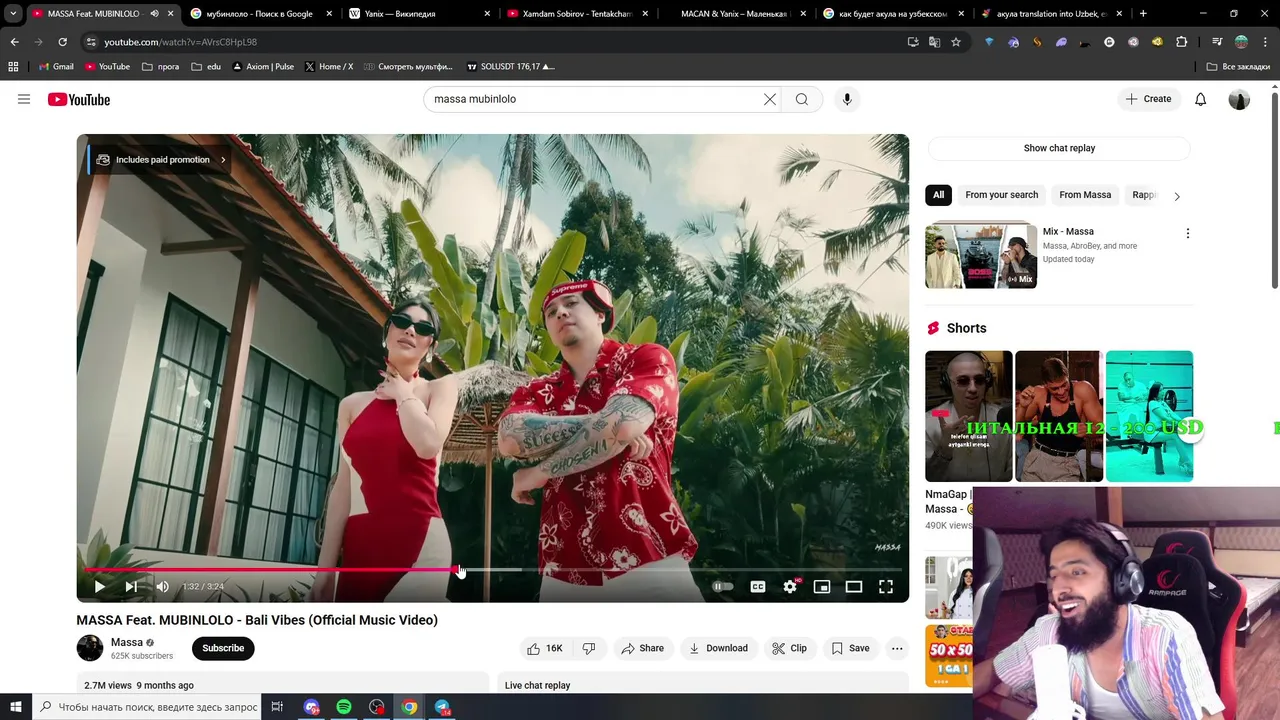Open Massa channel avatar

point(90,648)
